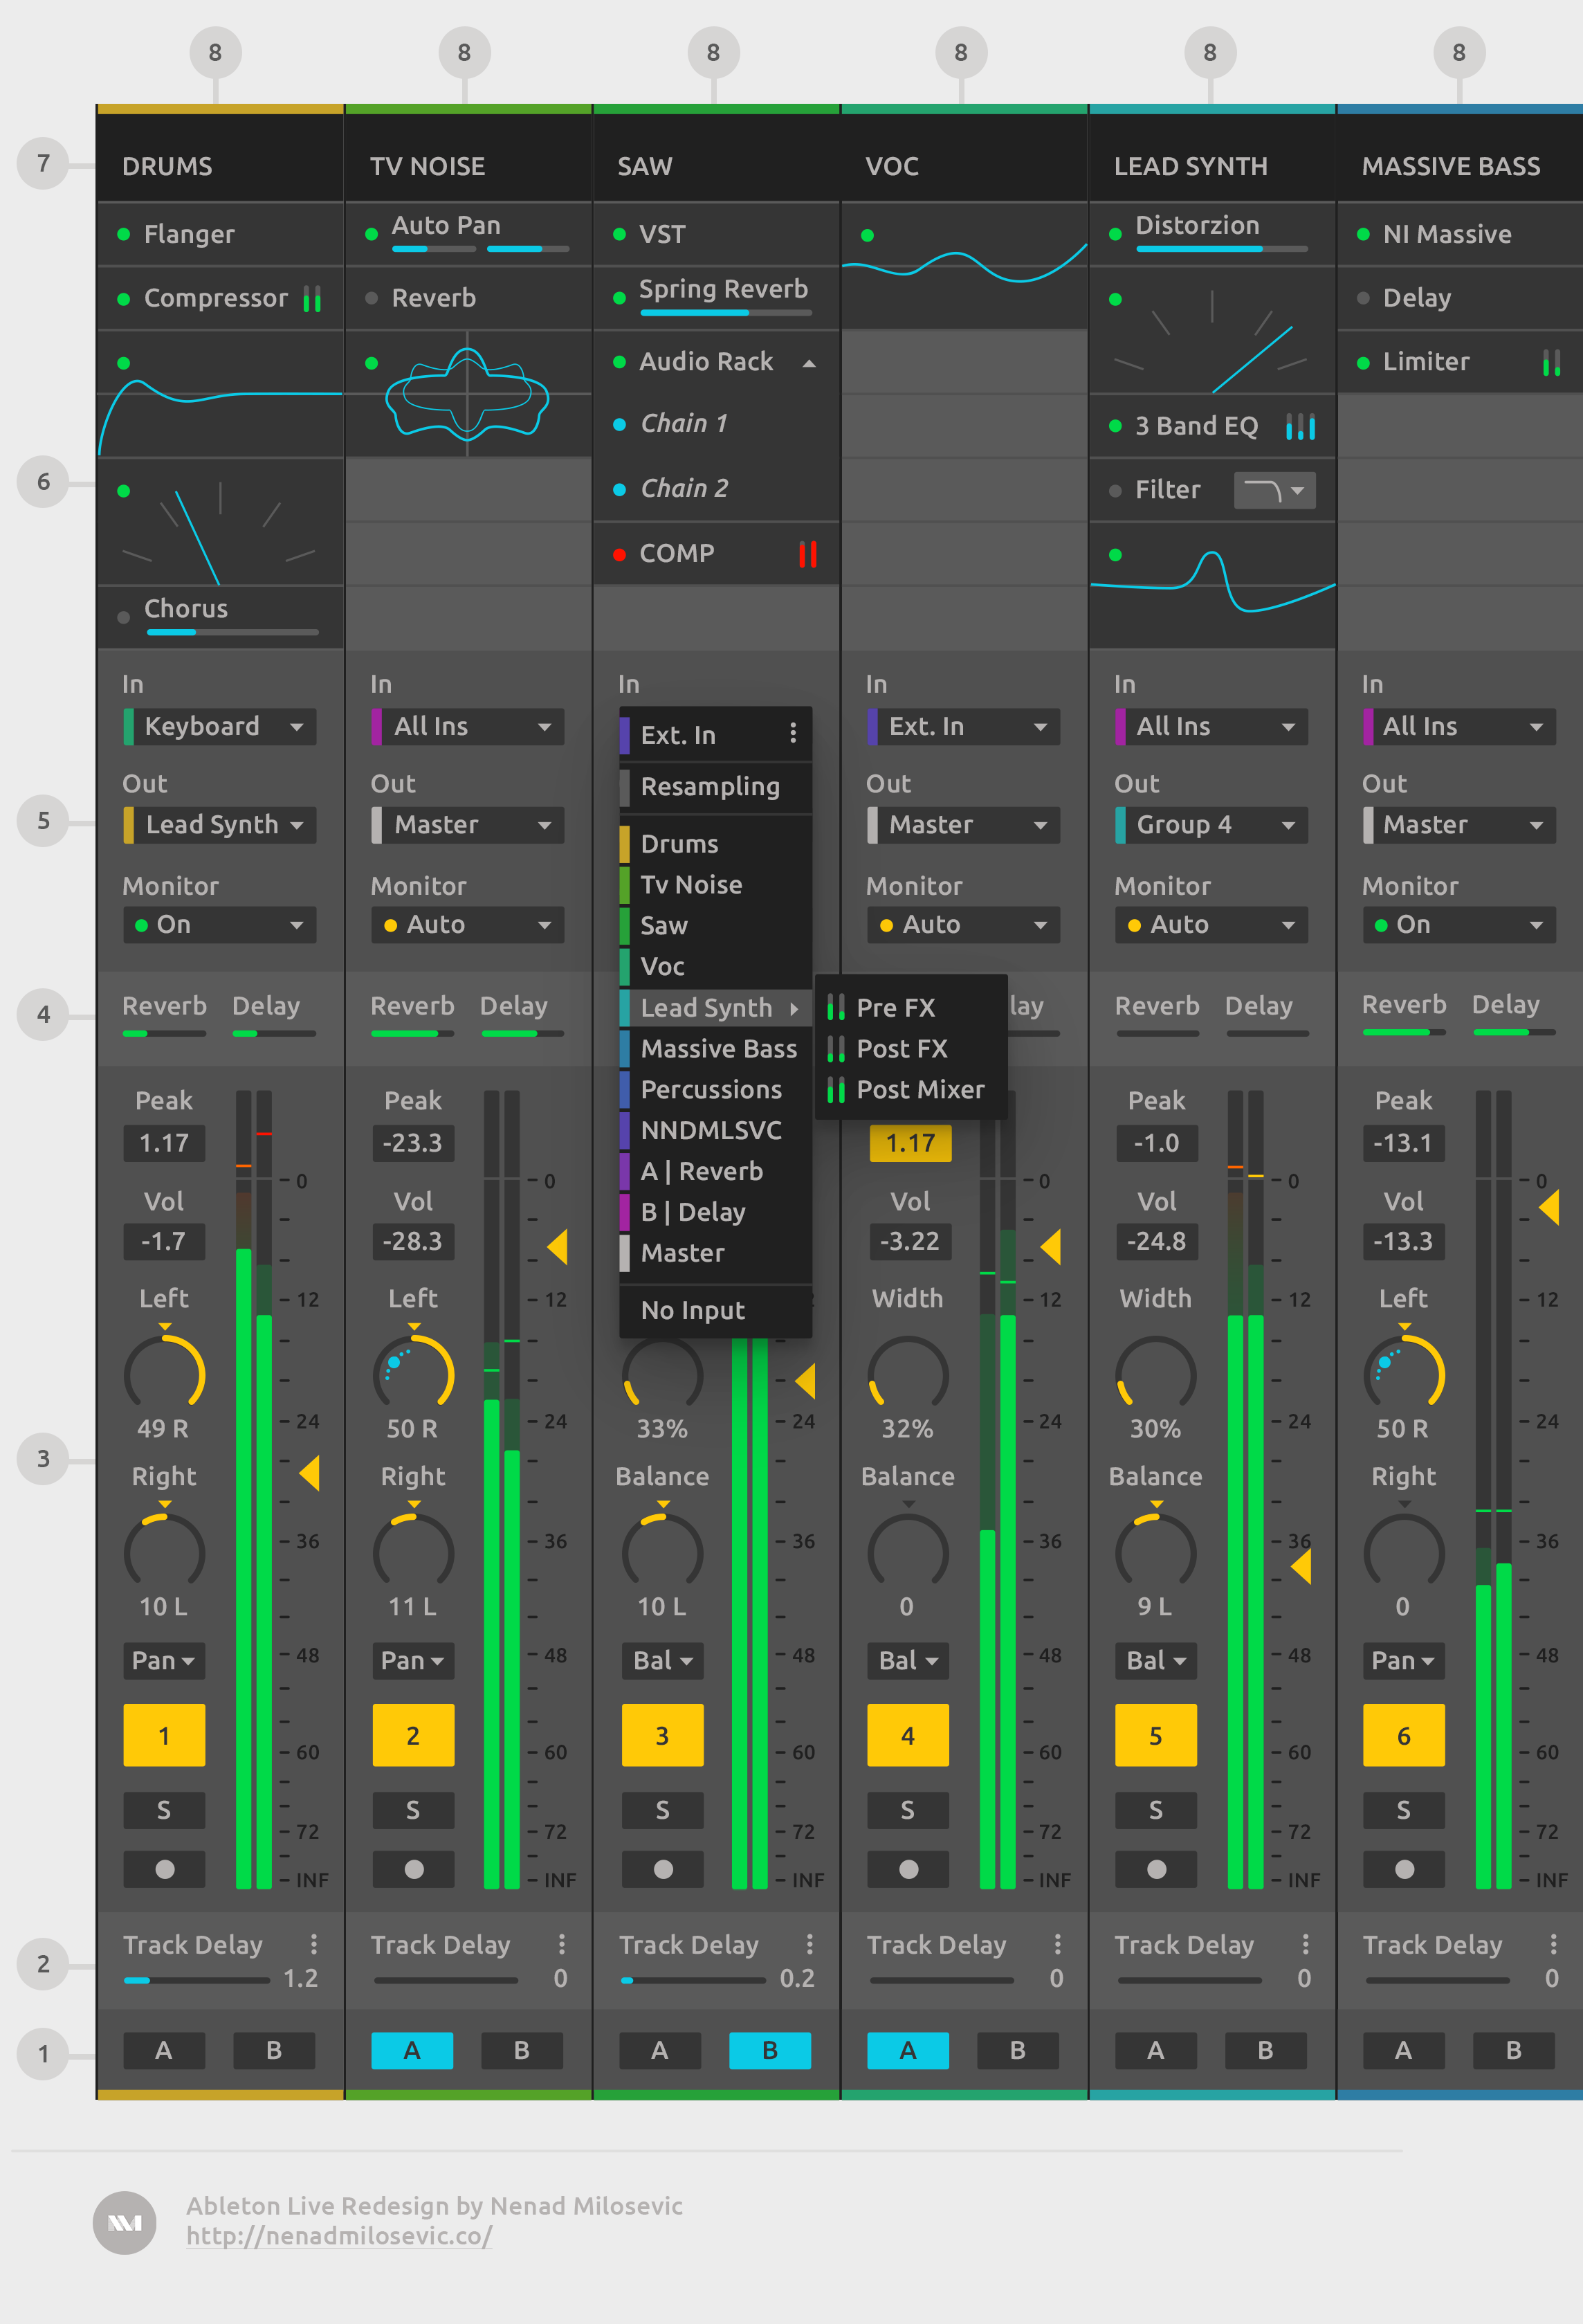
Task: Click track number 5 on Lead Synth
Action: tap(1156, 1735)
